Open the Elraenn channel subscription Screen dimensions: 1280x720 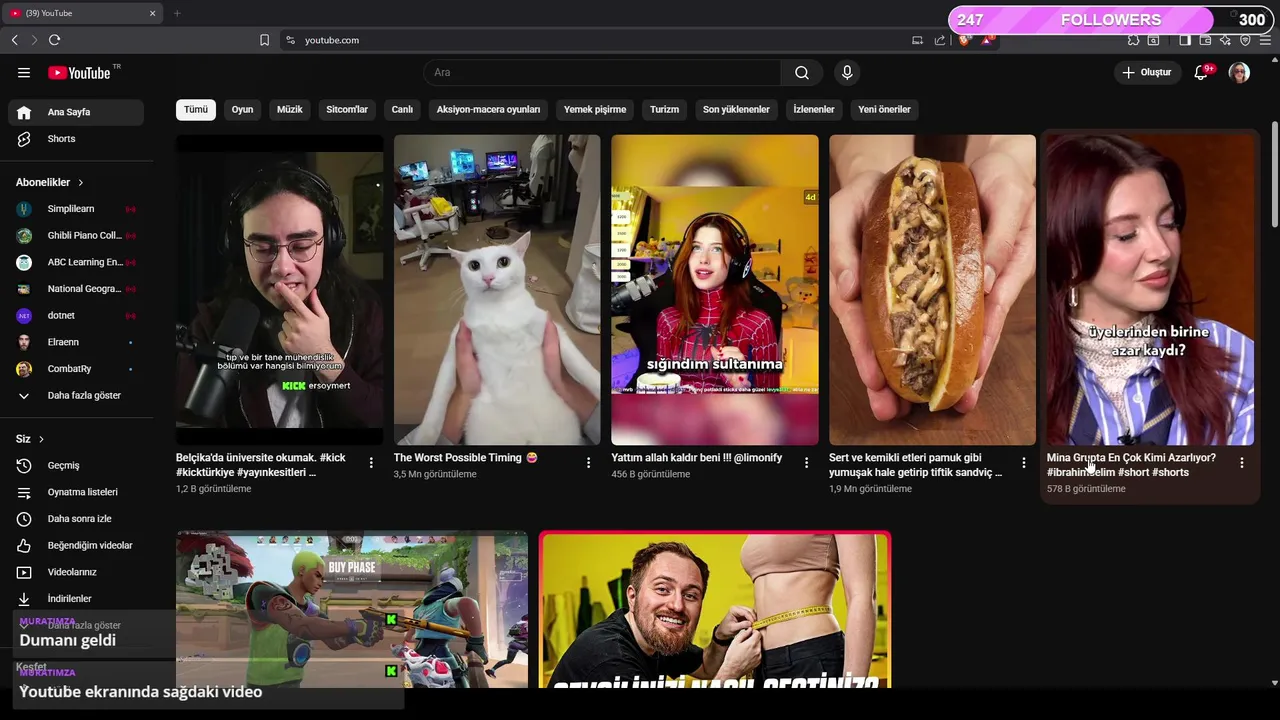click(76, 342)
